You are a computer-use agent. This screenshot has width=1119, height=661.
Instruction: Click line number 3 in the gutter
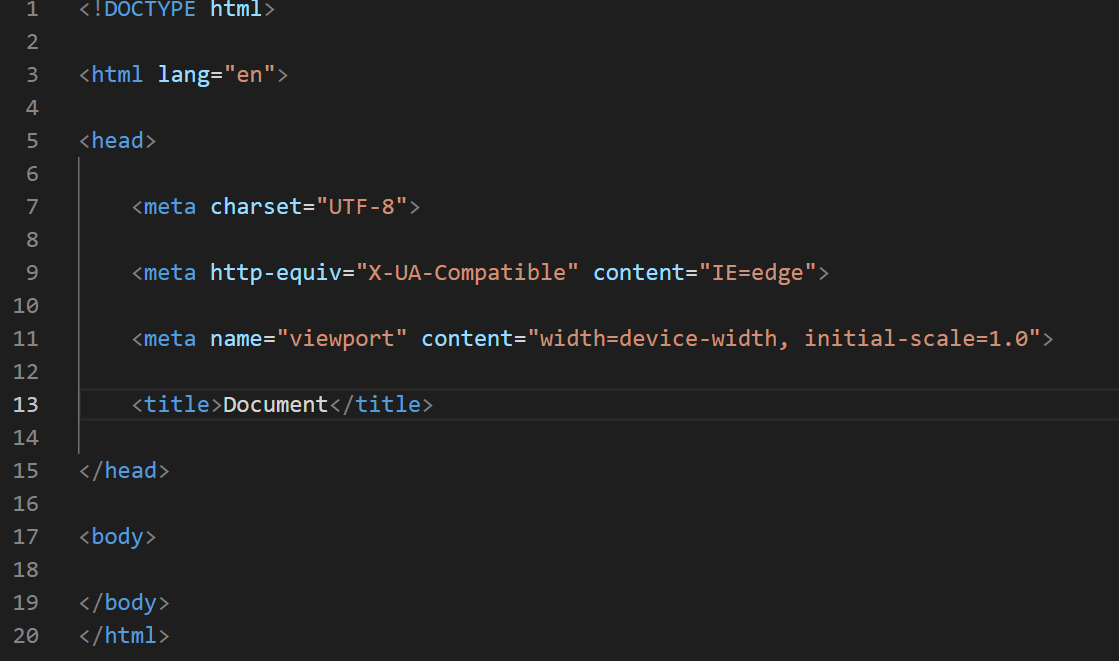pyautogui.click(x=32, y=75)
